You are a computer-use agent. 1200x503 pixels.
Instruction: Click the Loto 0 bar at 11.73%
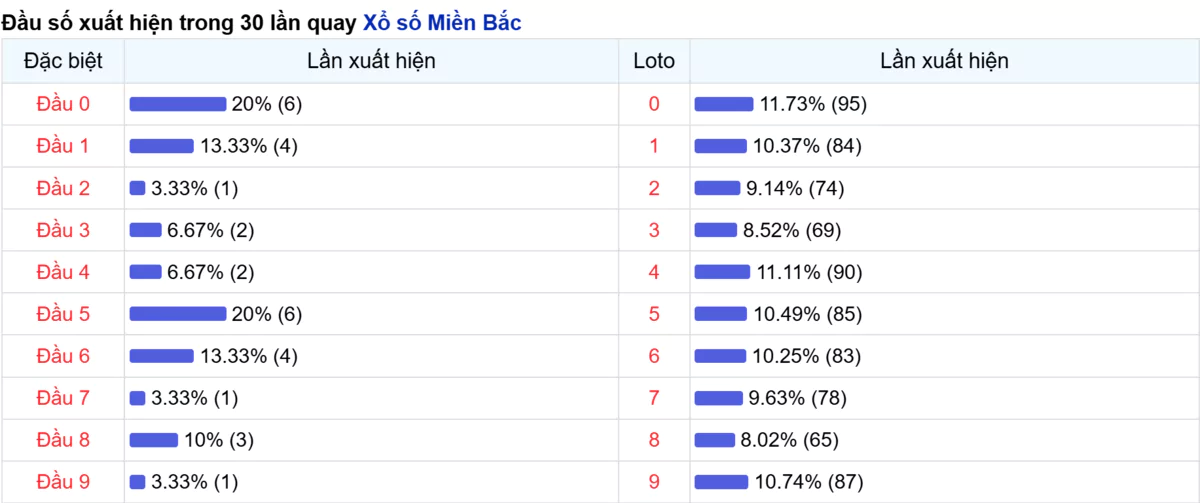(x=724, y=104)
